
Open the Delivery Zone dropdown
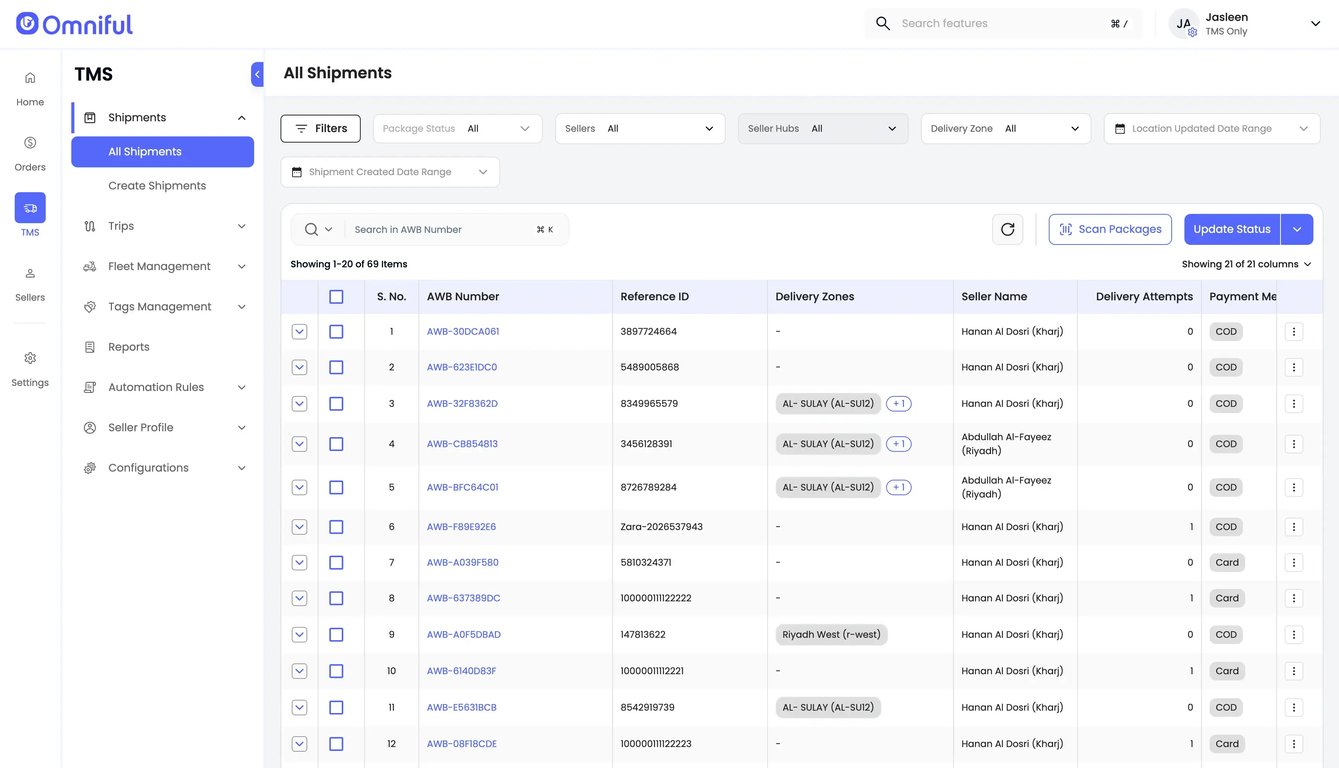point(1006,129)
